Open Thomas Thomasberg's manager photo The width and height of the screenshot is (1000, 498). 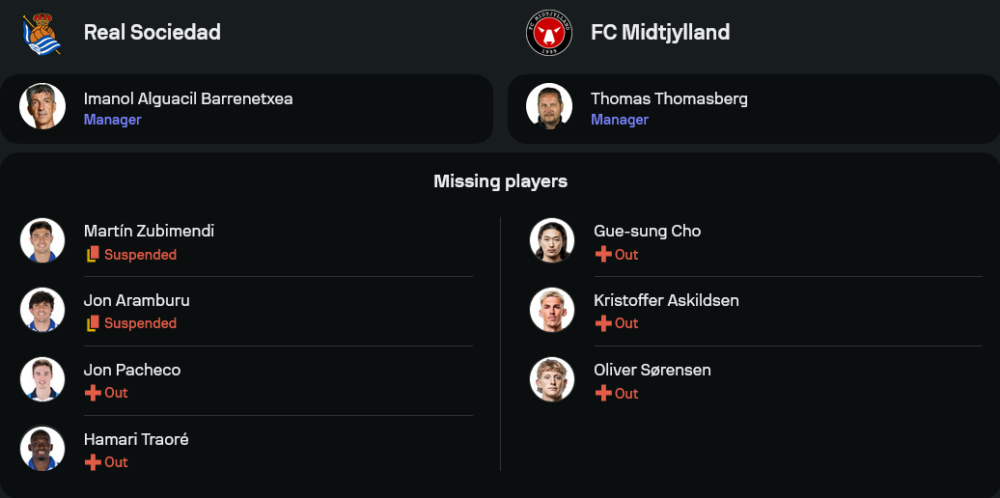[x=549, y=107]
